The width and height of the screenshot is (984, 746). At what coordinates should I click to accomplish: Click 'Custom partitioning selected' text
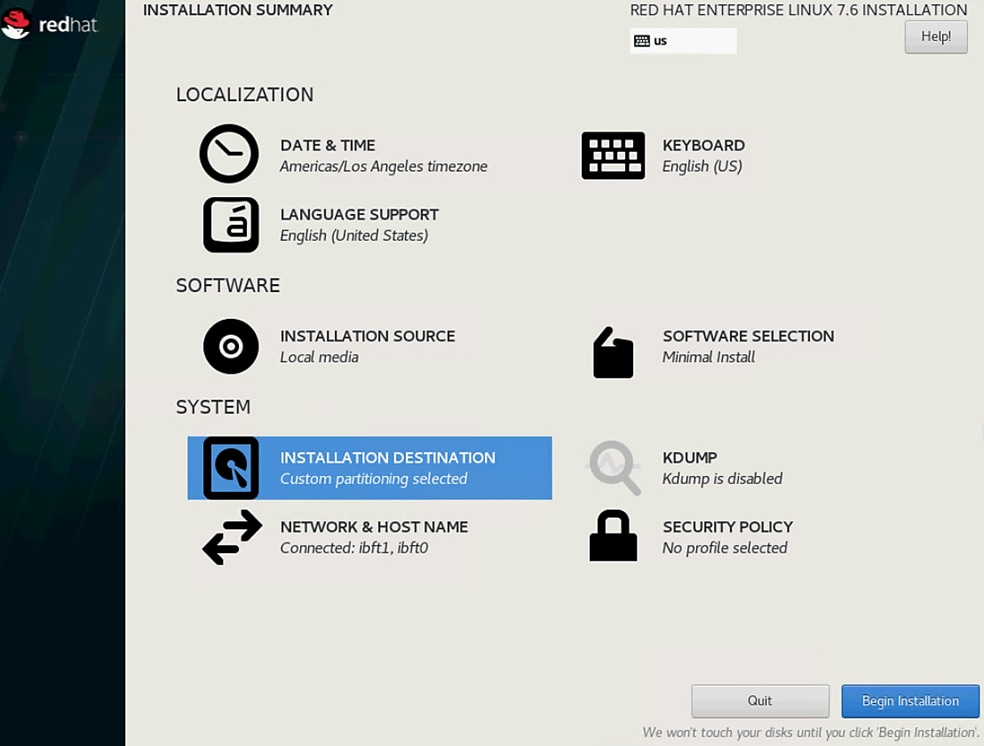click(x=373, y=479)
